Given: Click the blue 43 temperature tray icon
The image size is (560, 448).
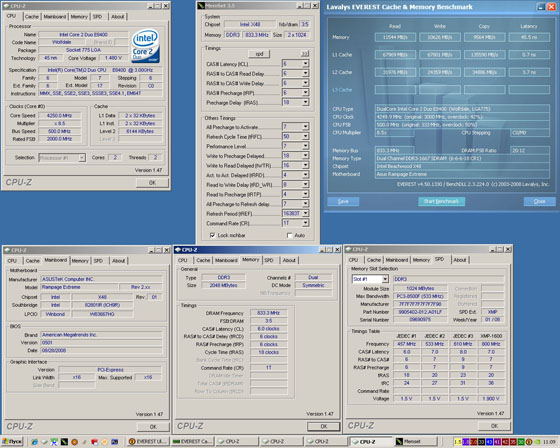Looking at the screenshot, I should 489,442.
